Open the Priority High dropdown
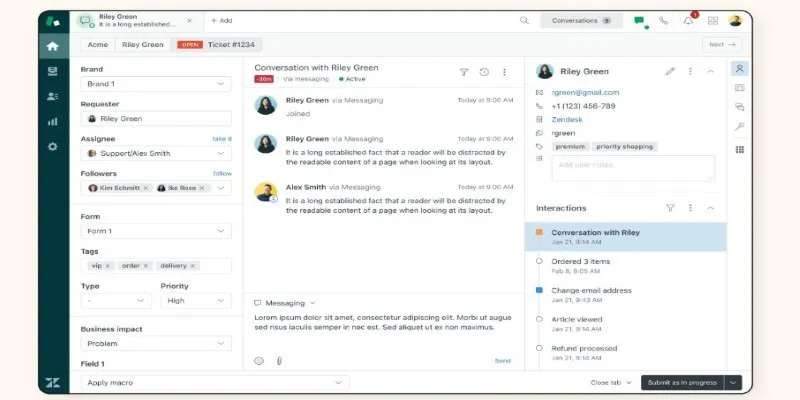The image size is (800, 400). coord(196,301)
